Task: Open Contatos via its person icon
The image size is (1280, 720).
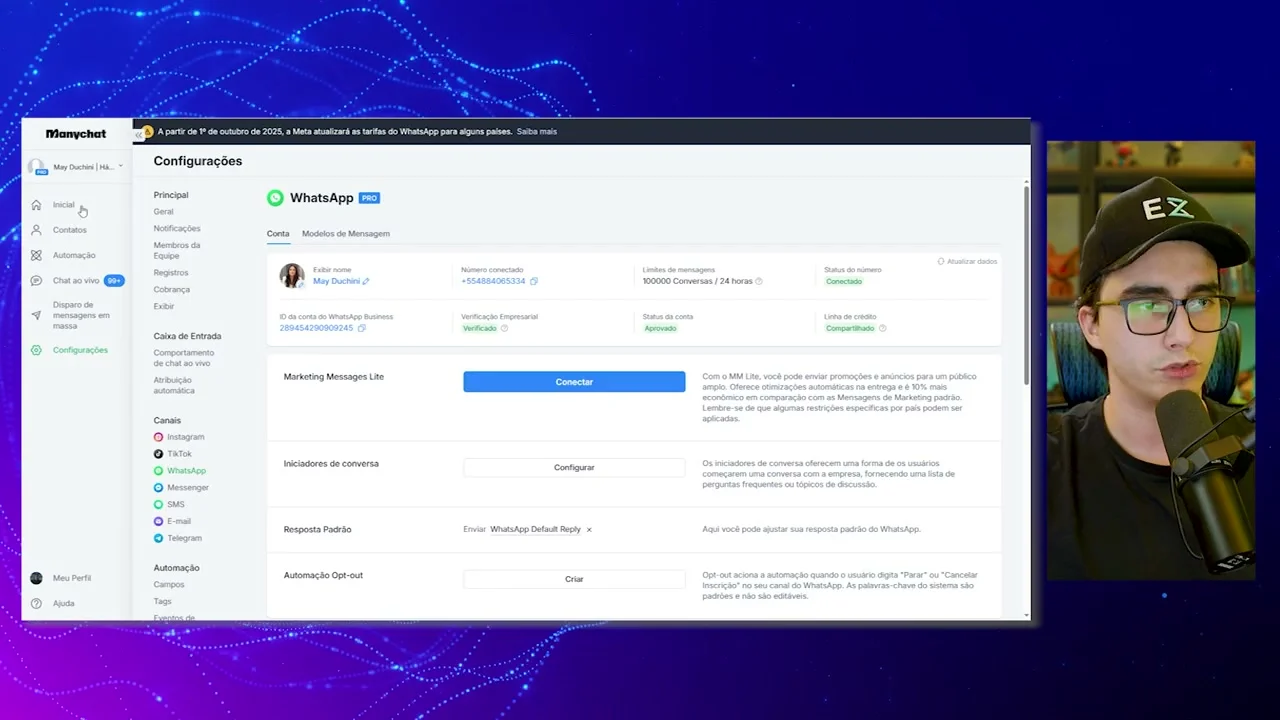Action: [x=36, y=230]
